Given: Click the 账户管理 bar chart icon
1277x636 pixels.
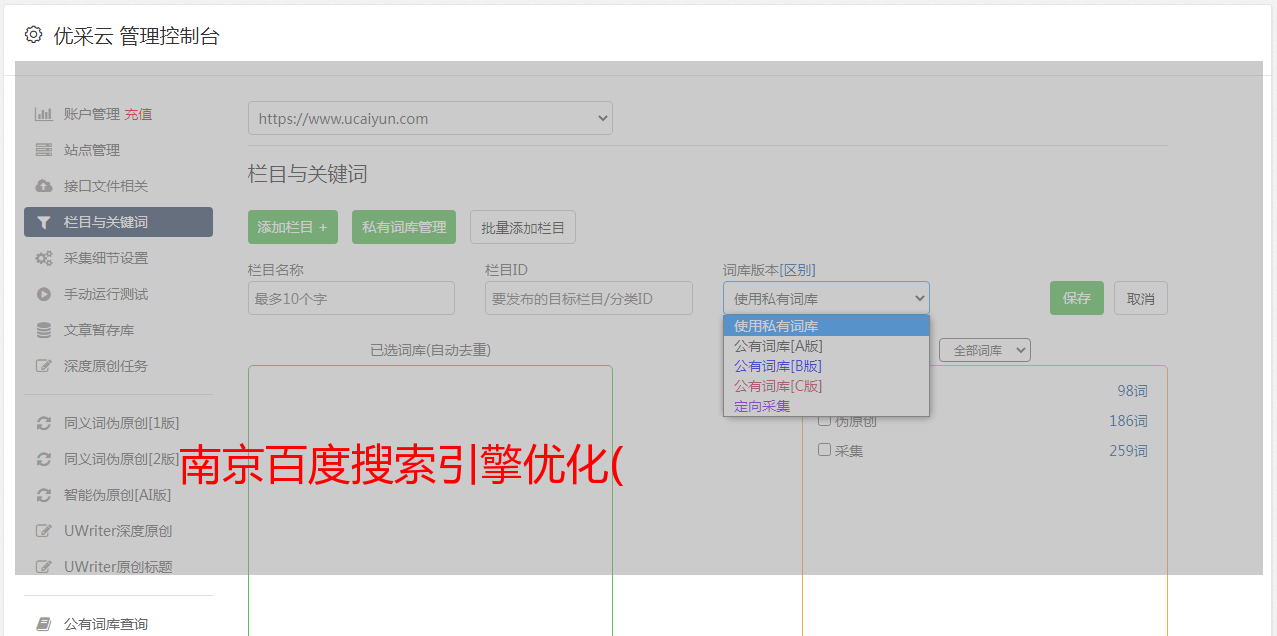Looking at the screenshot, I should 44,114.
